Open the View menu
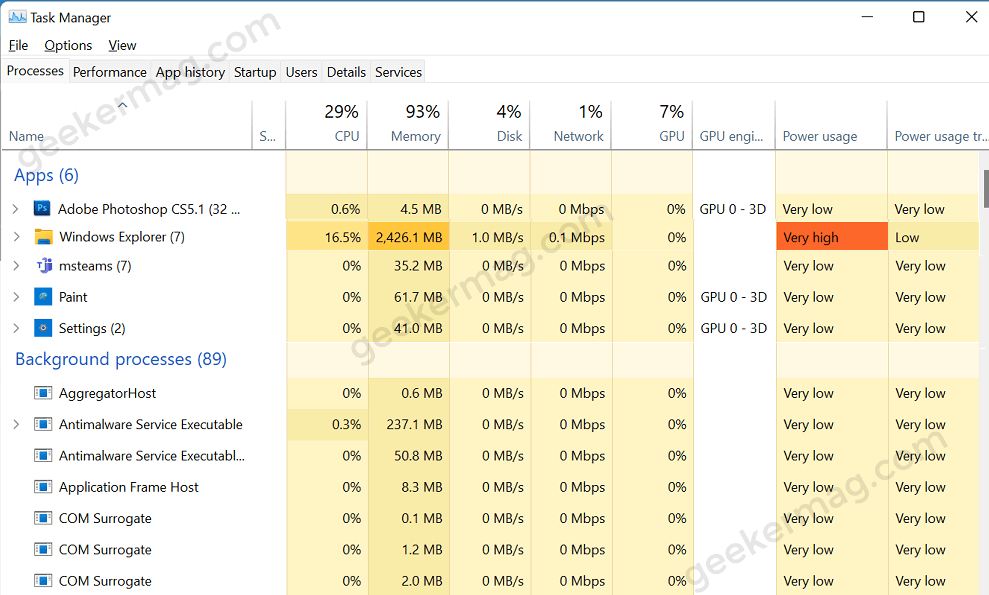This screenshot has width=989, height=595. pos(122,45)
